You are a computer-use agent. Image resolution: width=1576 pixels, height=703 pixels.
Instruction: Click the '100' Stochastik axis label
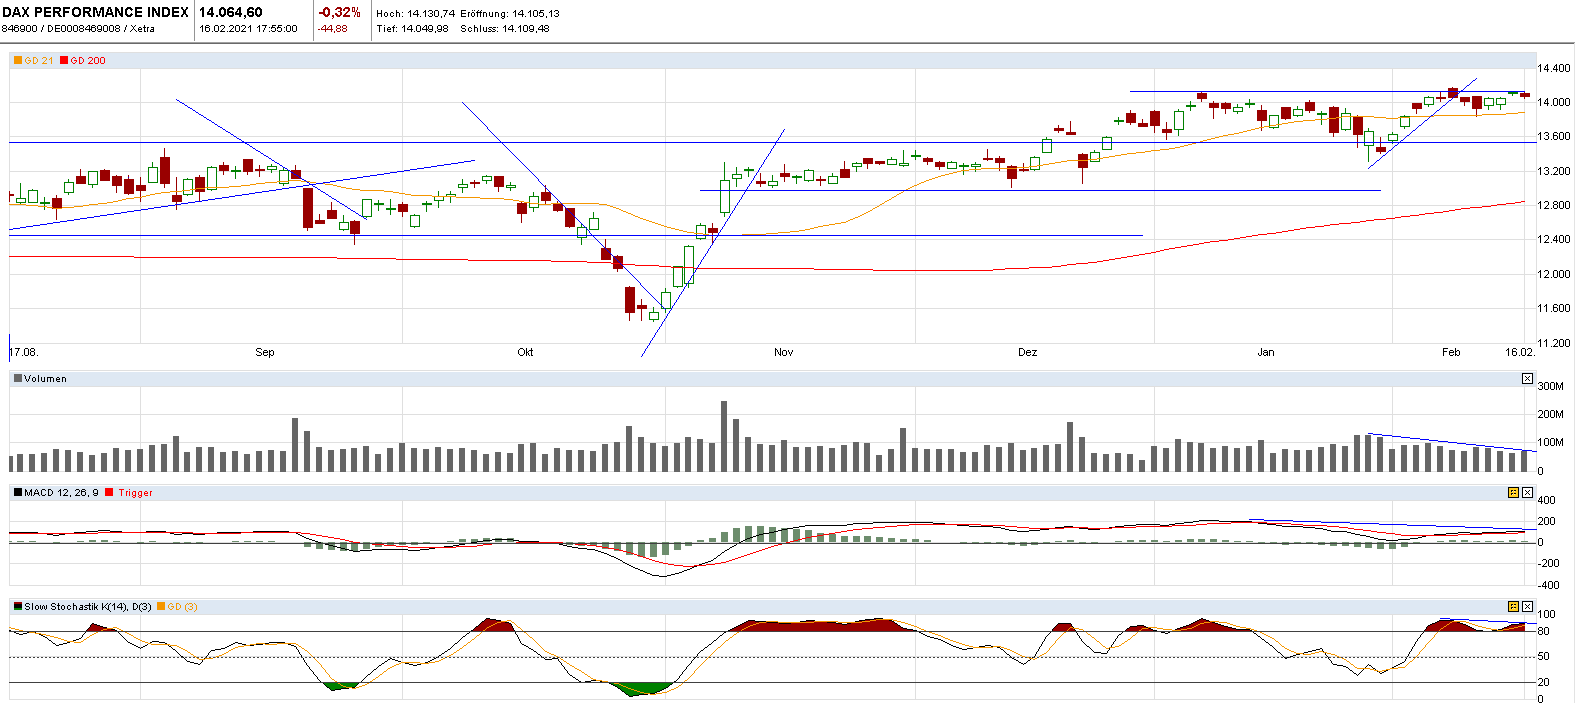coord(1547,614)
